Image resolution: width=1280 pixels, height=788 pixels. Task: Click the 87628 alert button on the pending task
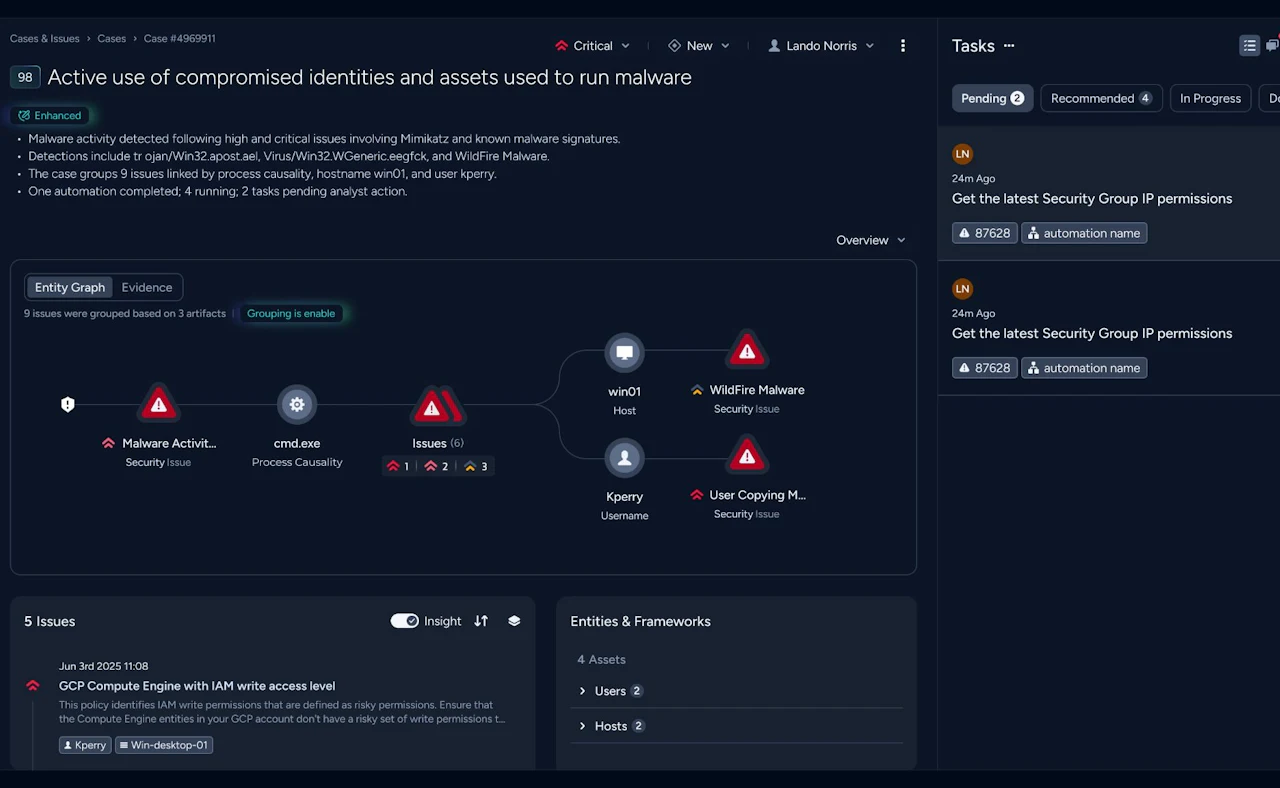[x=984, y=232]
